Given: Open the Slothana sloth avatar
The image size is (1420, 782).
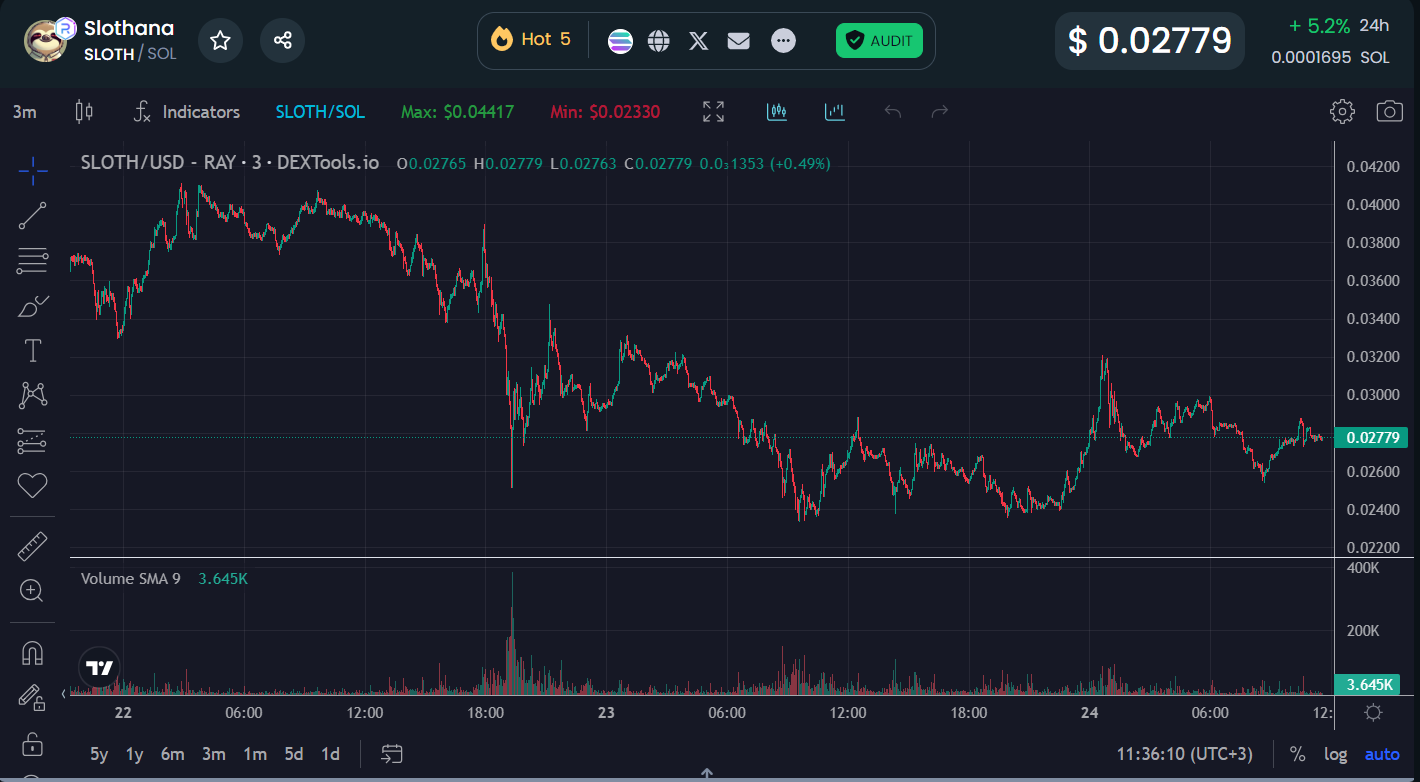Looking at the screenshot, I should [44, 41].
